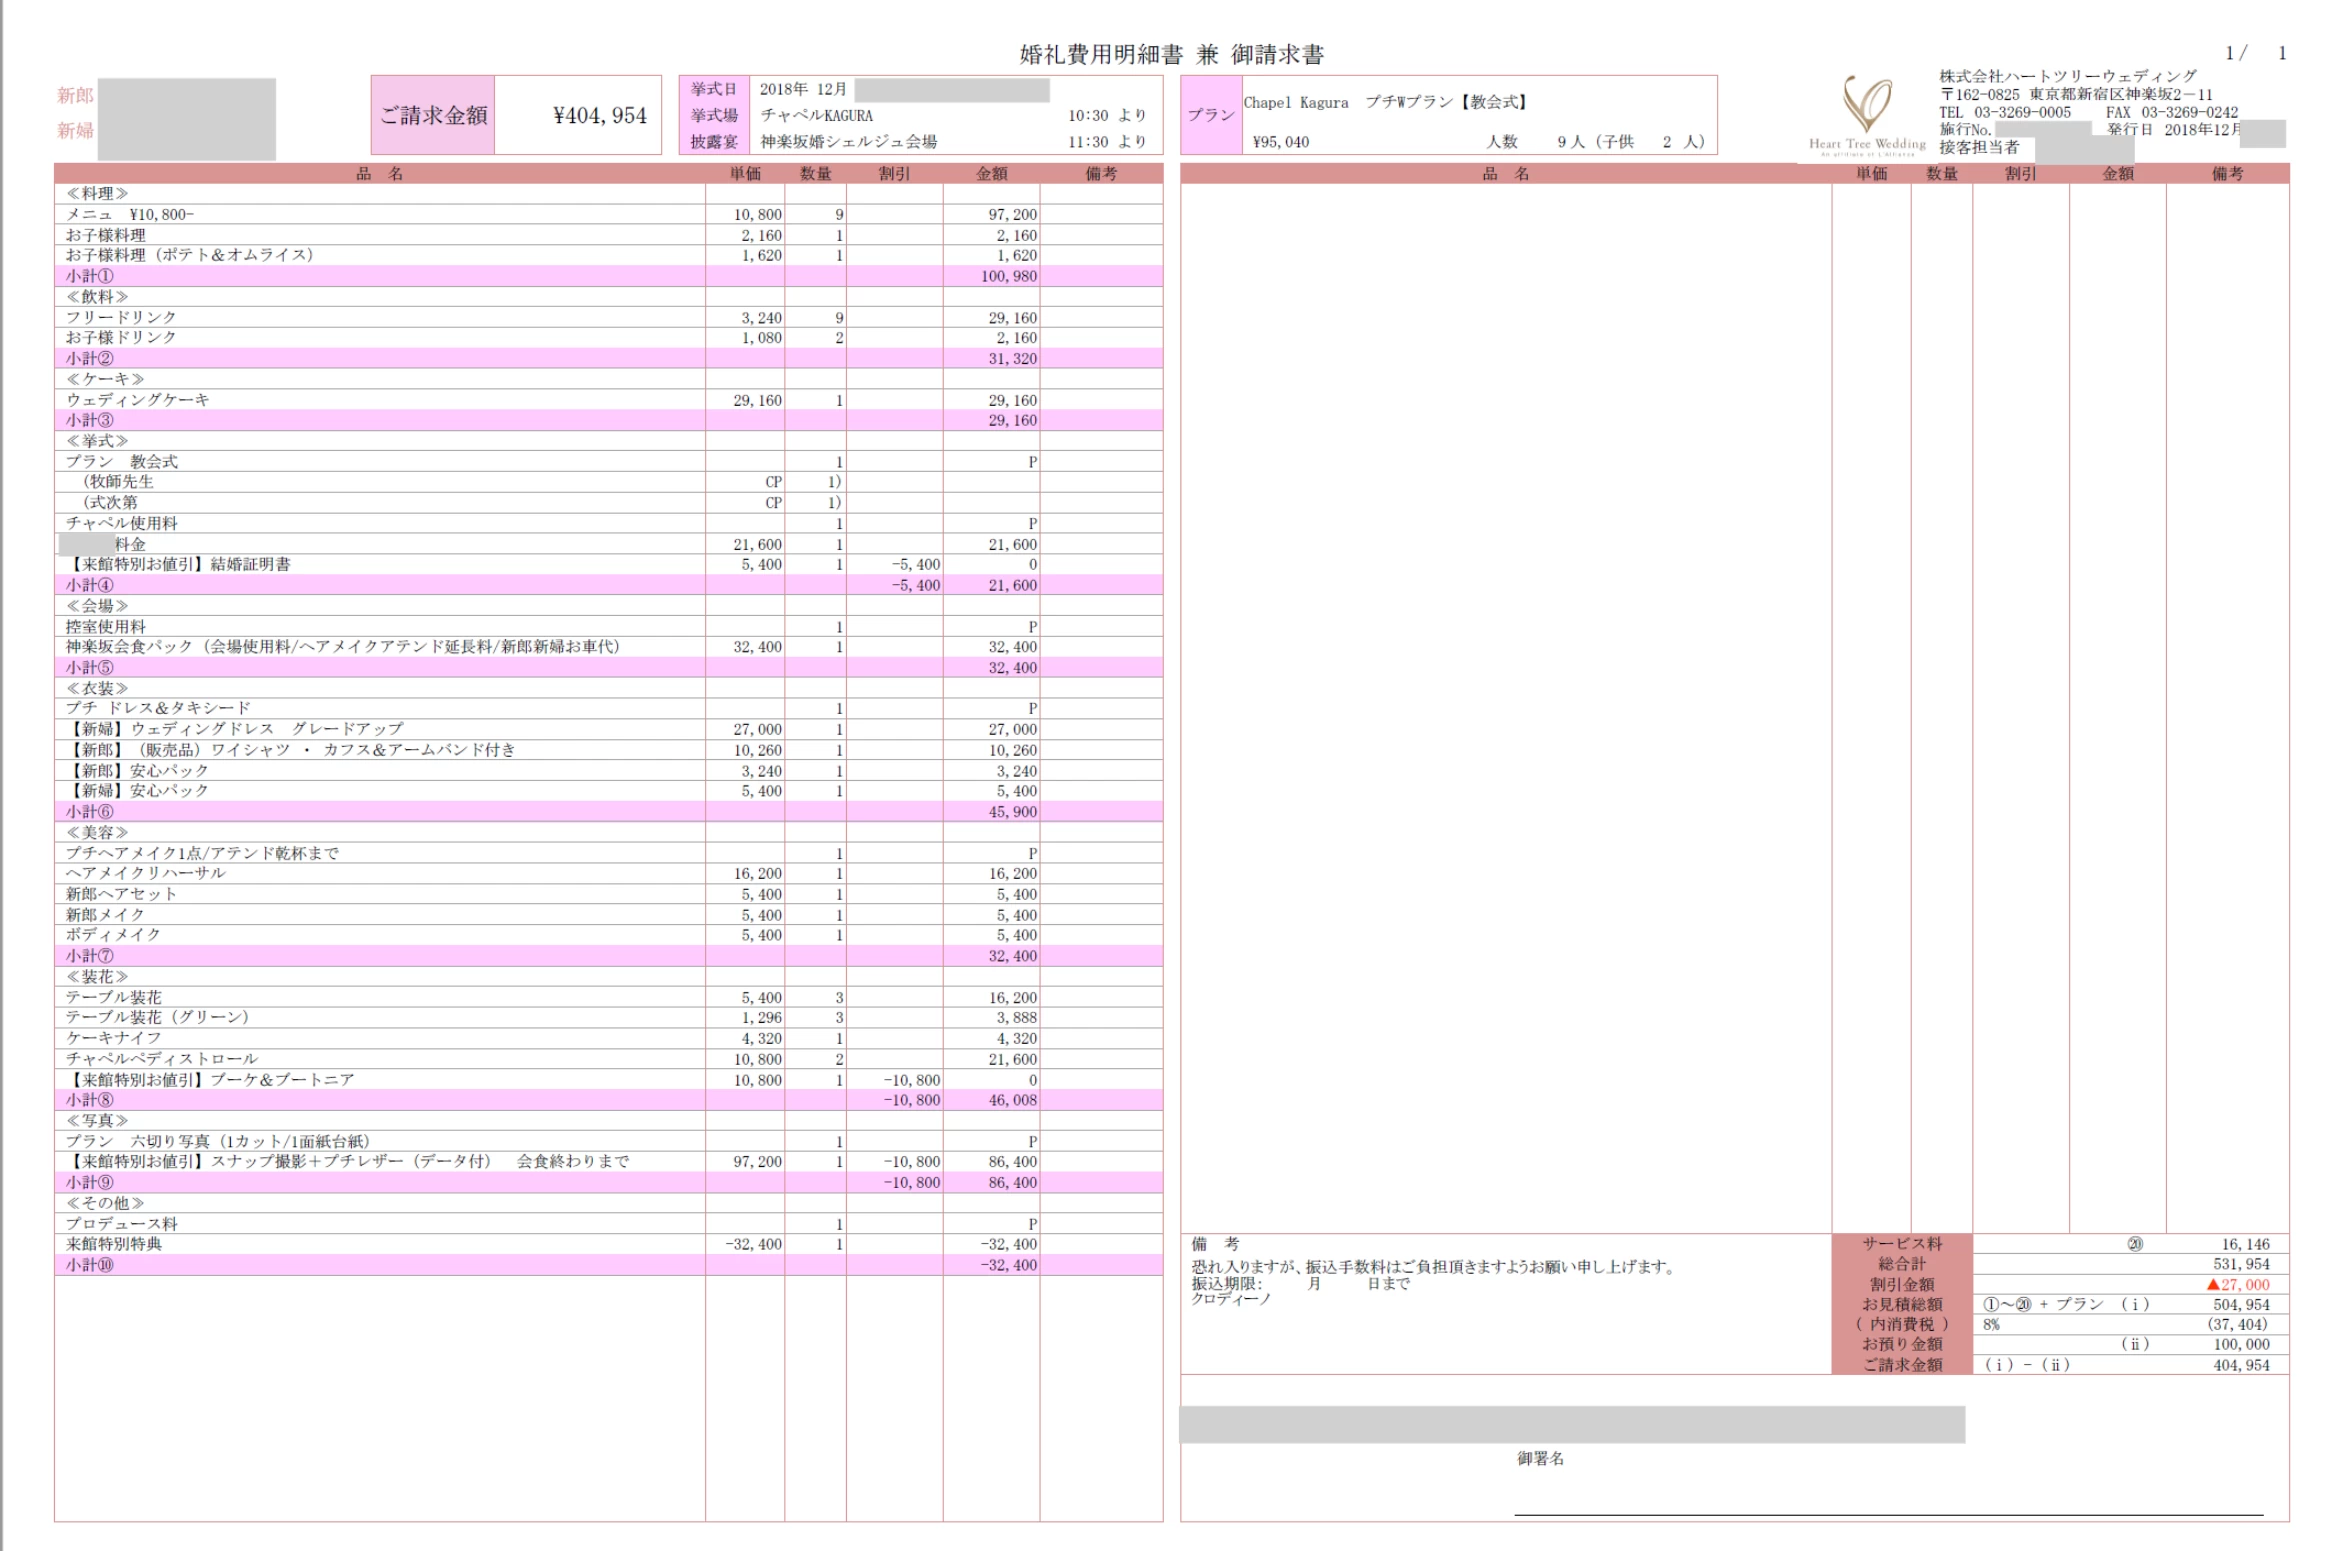The width and height of the screenshot is (2326, 1551).
Task: Click the red ▲27,000 discount amount
Action: pos(2237,1285)
